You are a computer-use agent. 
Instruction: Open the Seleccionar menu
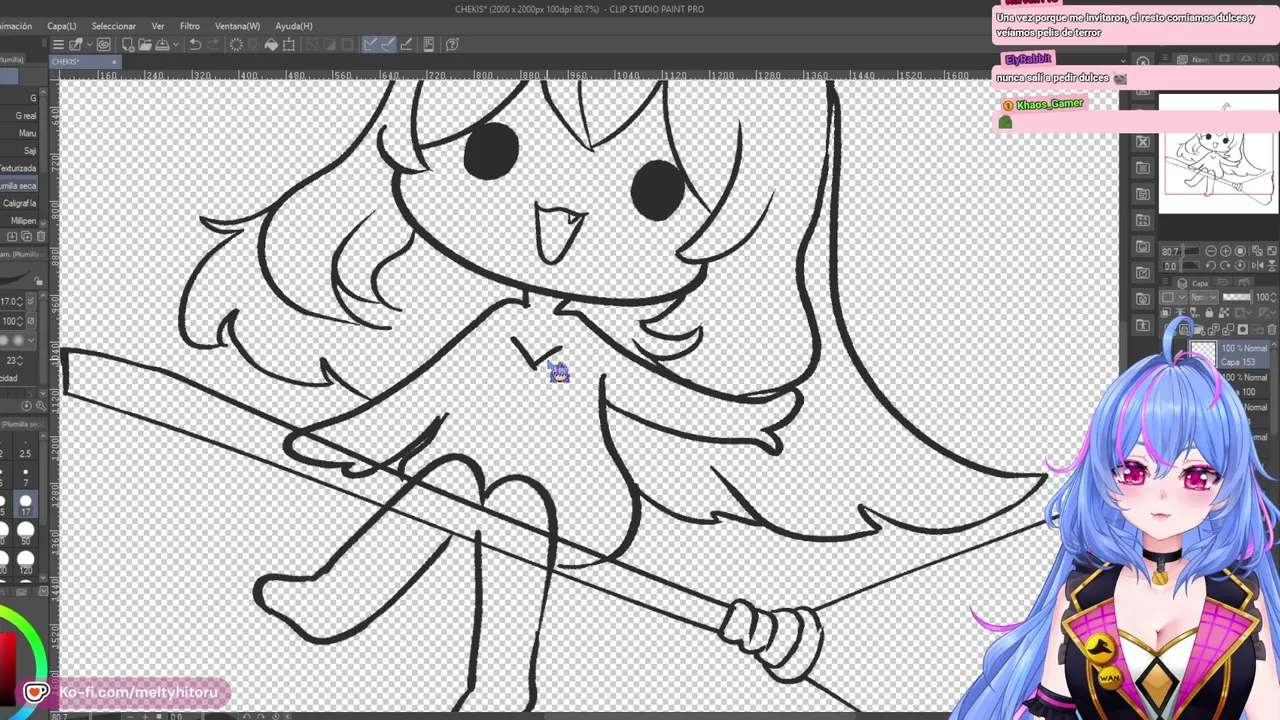tap(113, 26)
